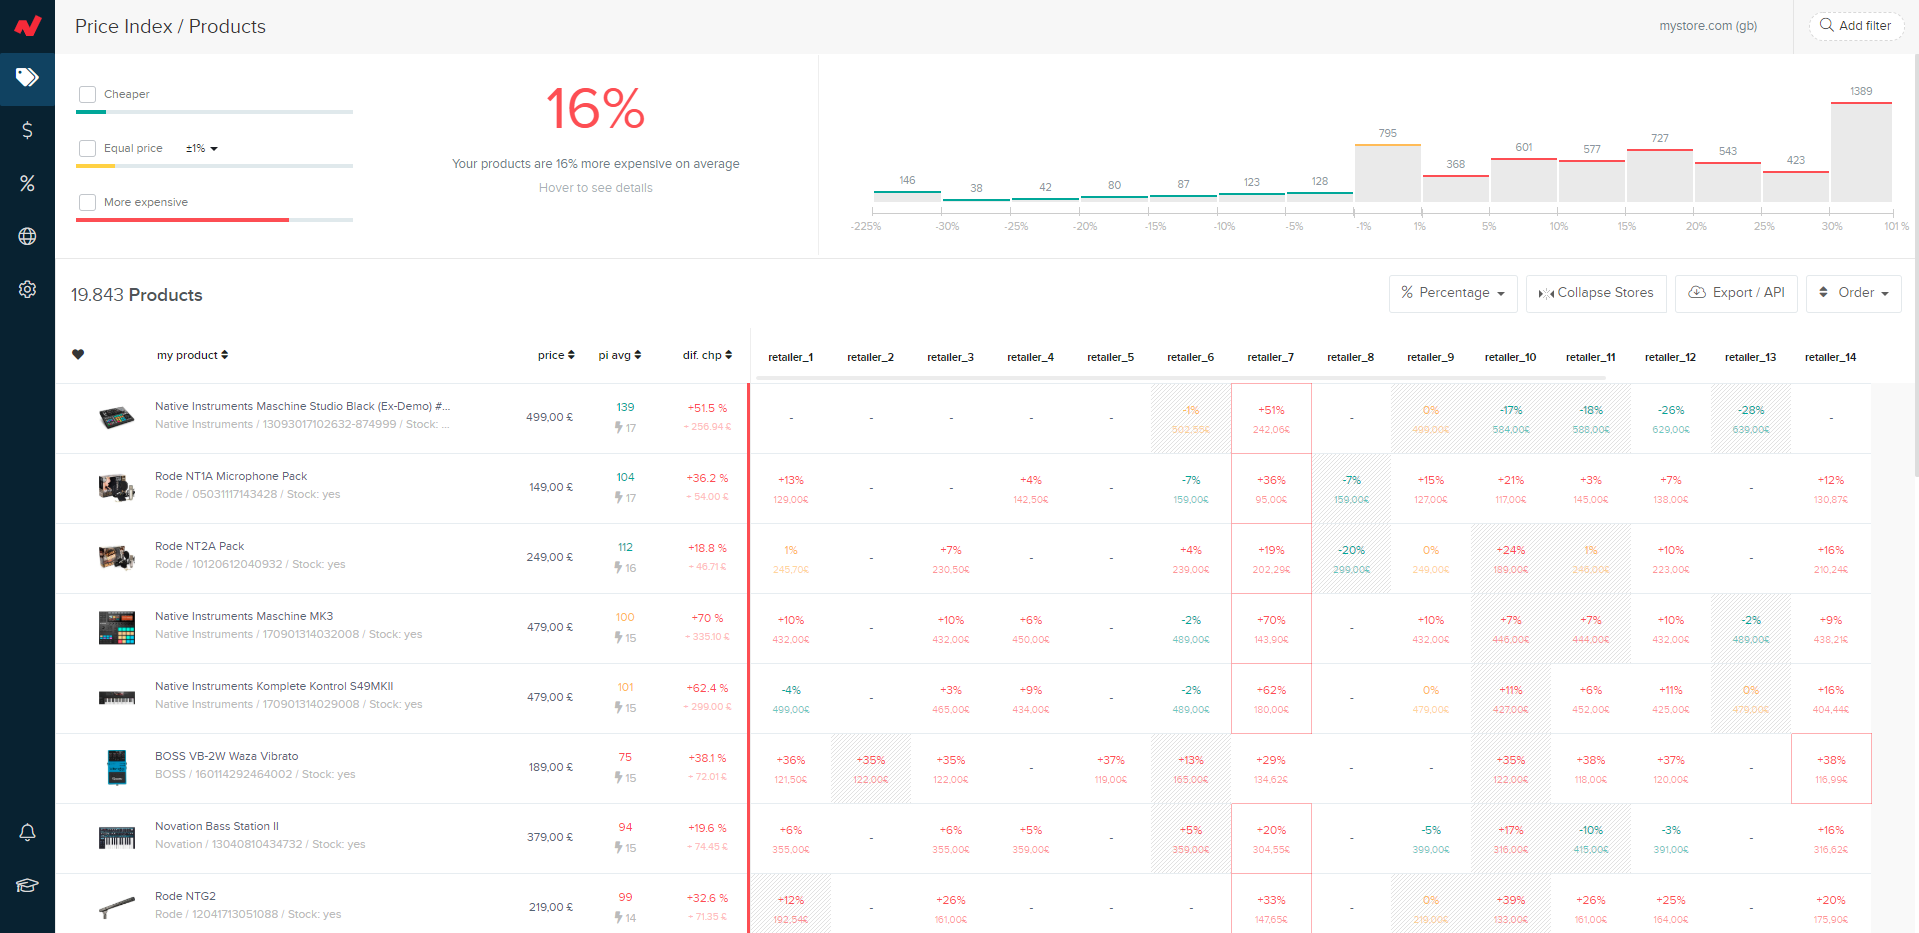Screen dimensions: 1919x933
Task: Select the price tag sidebar icon
Action: point(27,77)
